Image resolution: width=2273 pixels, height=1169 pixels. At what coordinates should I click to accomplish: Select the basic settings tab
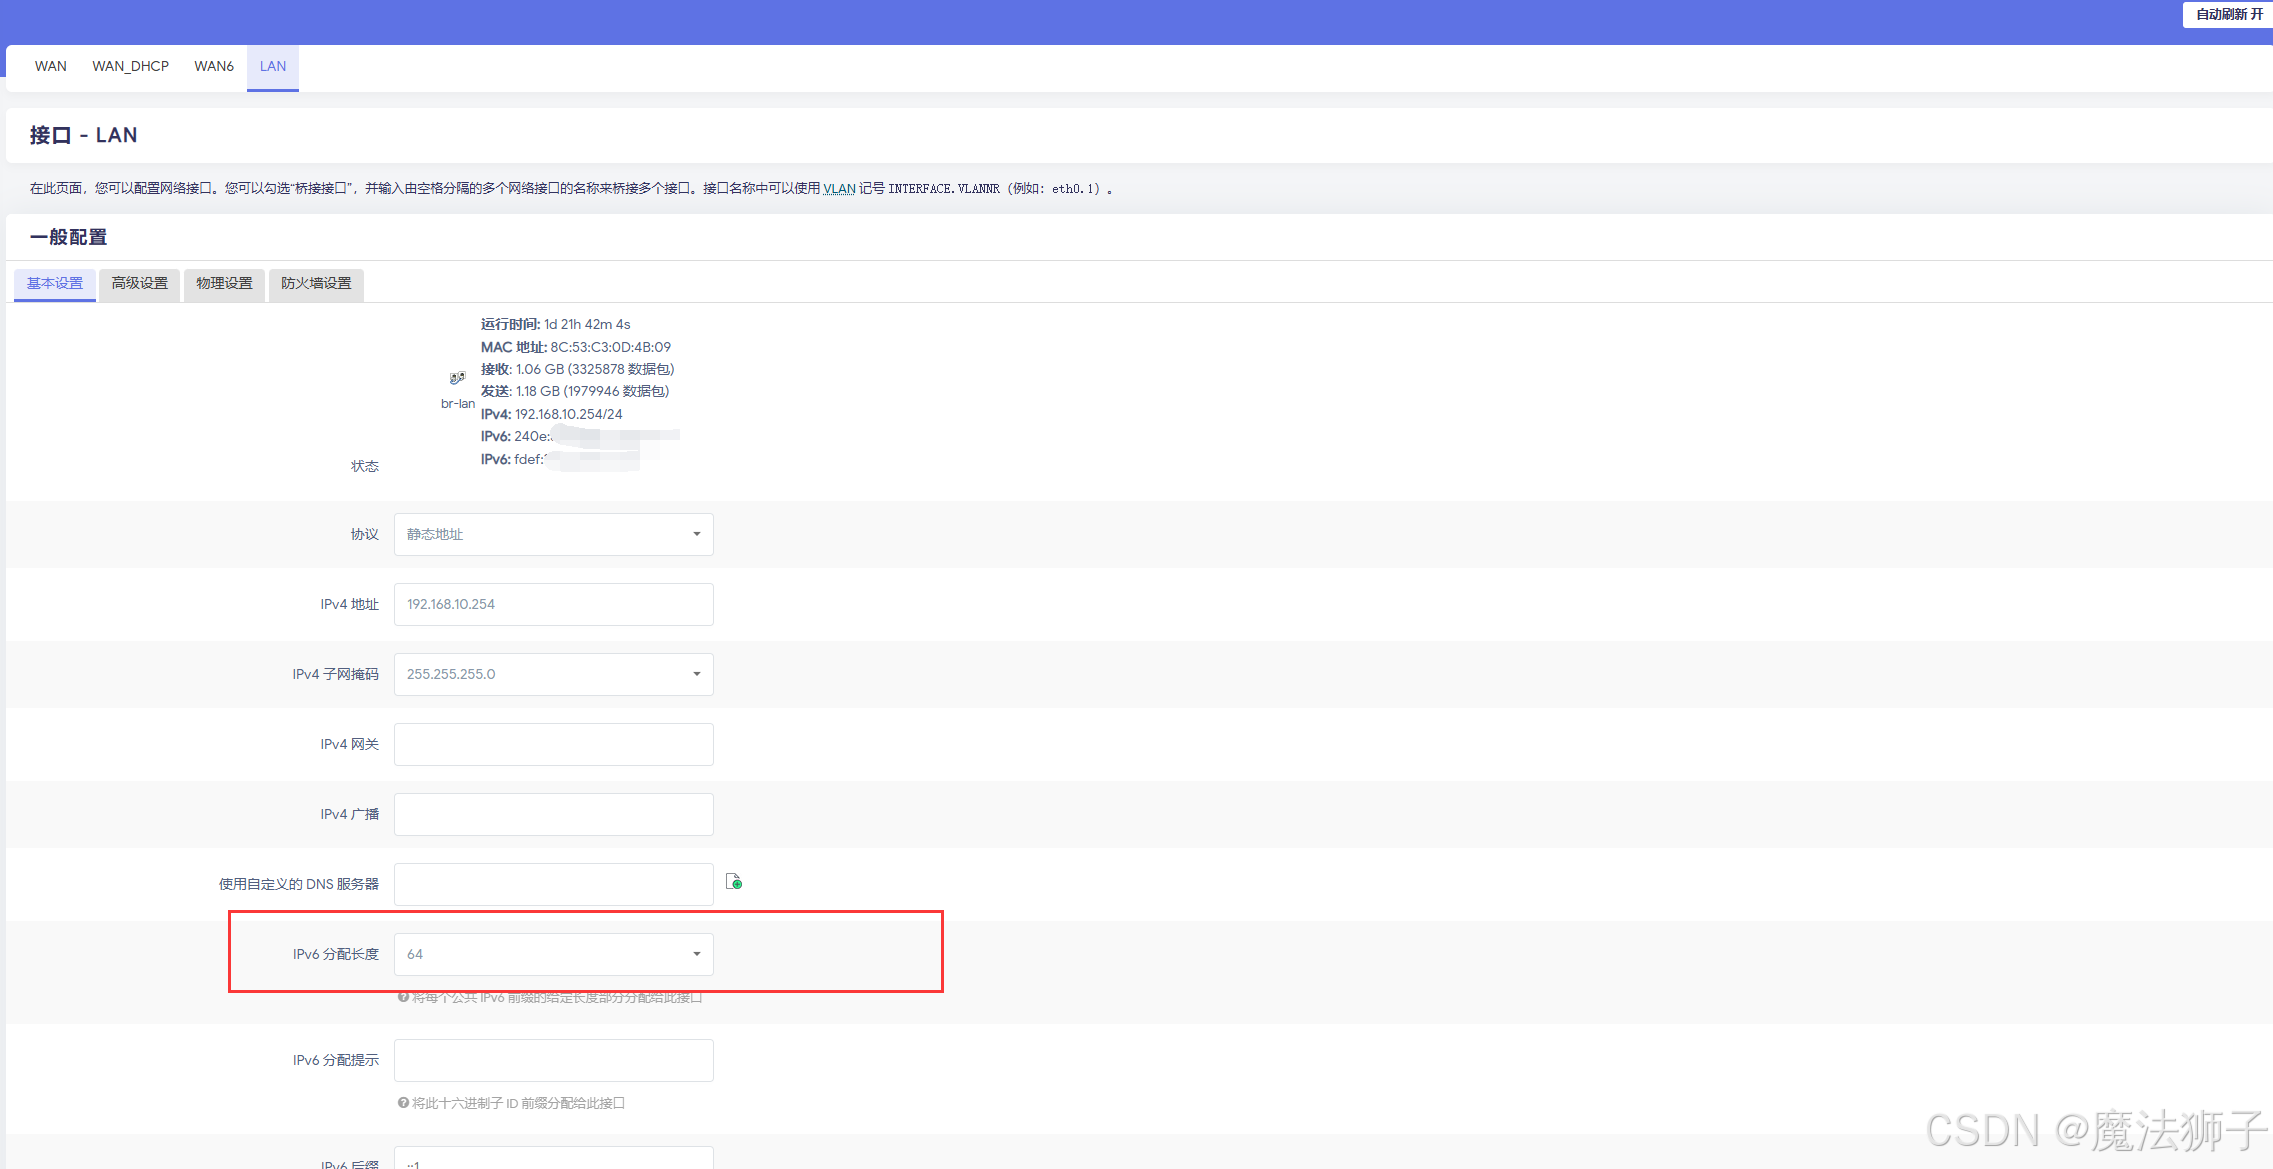(55, 283)
